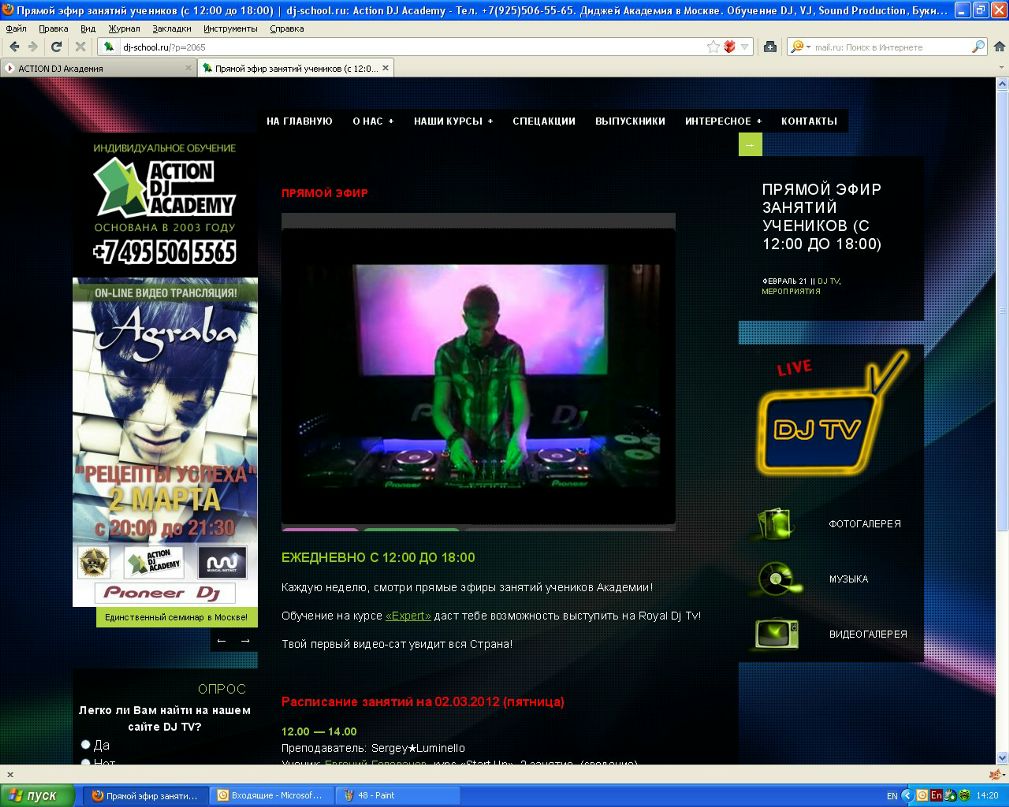Expand the О НАС submenu
Viewport: 1009px width, 807px height.
click(373, 121)
